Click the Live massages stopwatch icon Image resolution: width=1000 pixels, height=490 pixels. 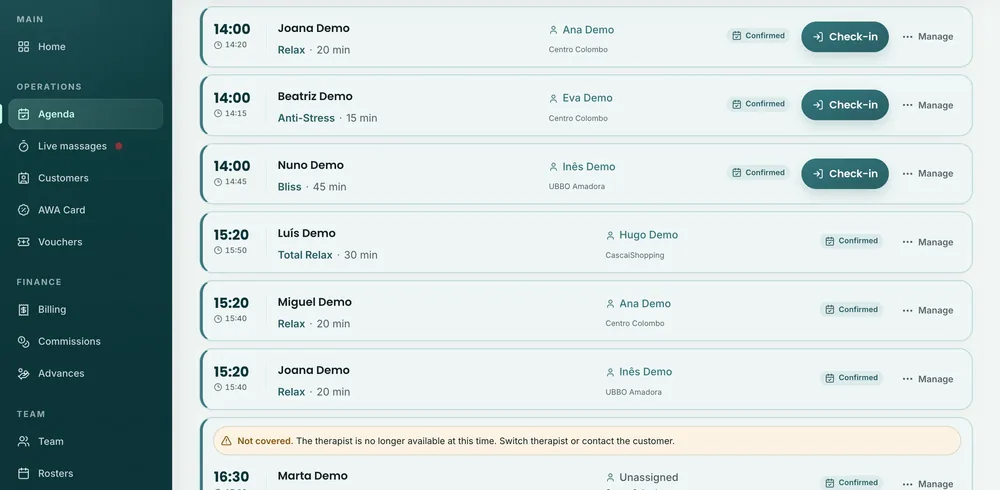pyautogui.click(x=24, y=146)
